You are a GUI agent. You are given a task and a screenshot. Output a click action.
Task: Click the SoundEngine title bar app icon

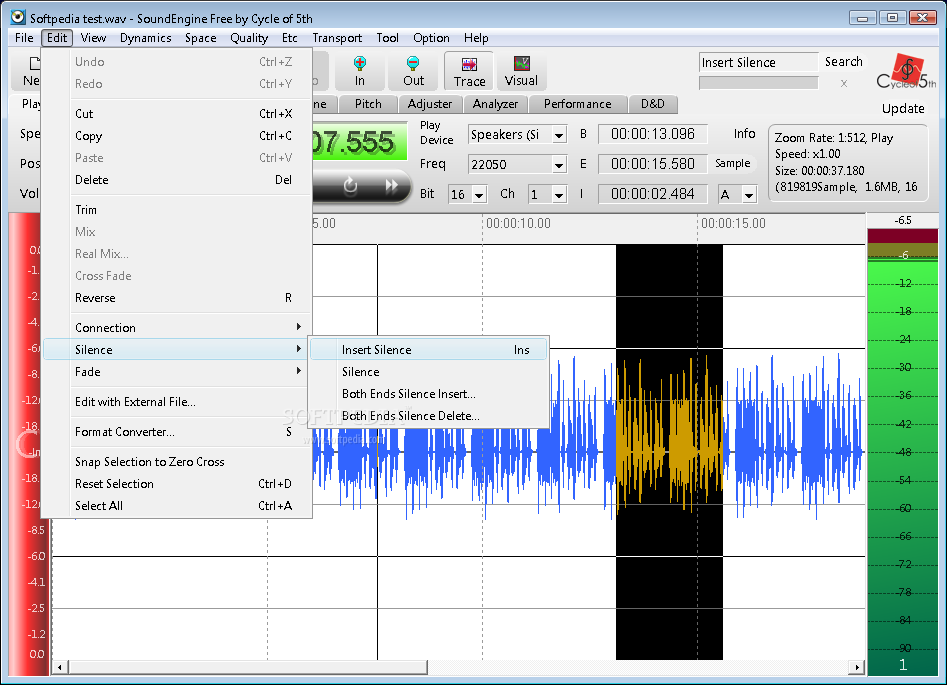18,17
